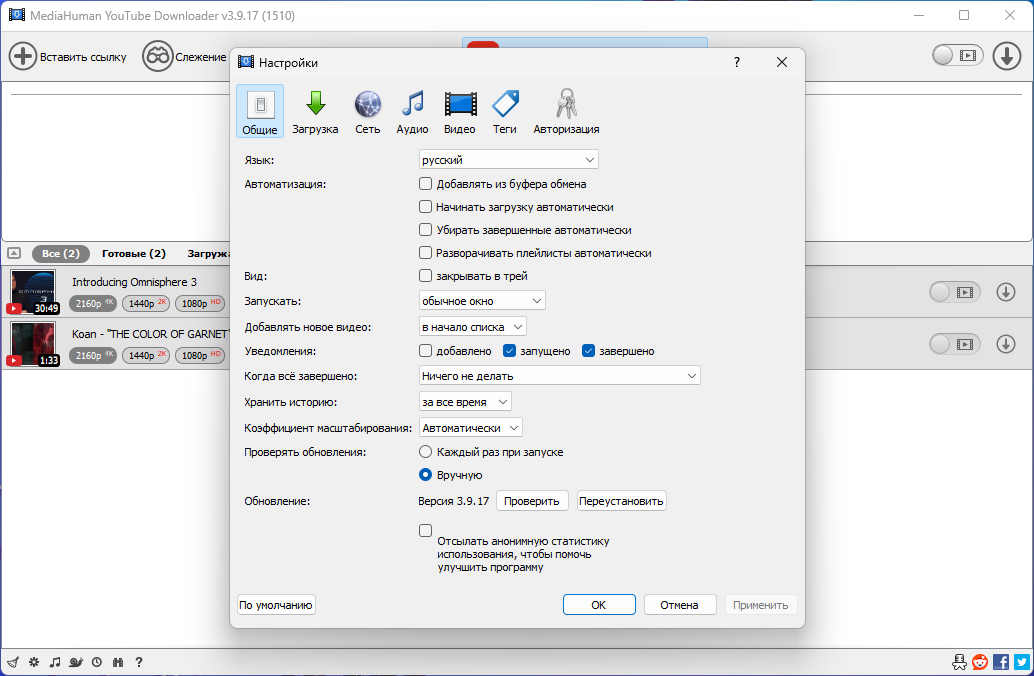Viewport: 1034px width, 676px height.
Task: Select the Все (2) filter tab
Action: click(61, 253)
